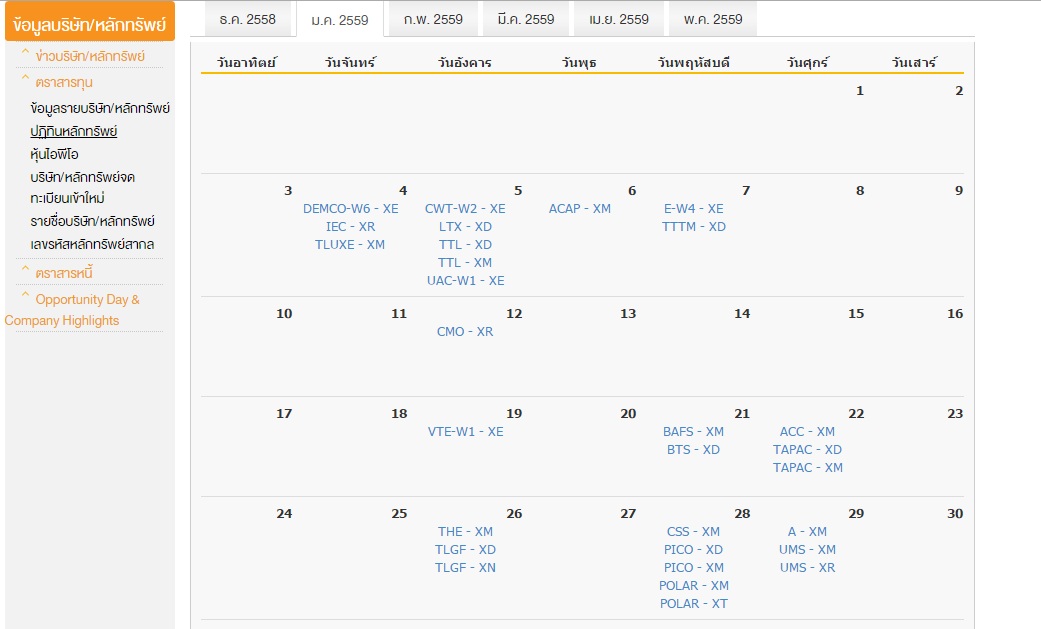
Task: Open the ปฏิทินหลักทรัพย์ sidebar link
Action: click(x=74, y=132)
